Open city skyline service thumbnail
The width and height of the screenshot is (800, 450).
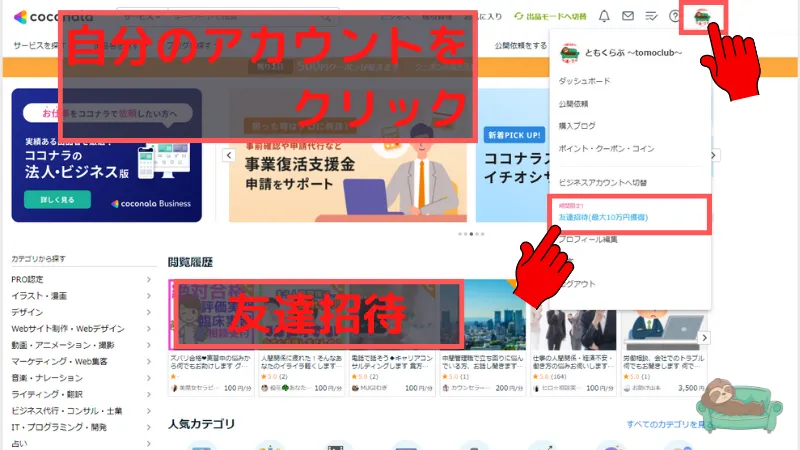pos(483,315)
